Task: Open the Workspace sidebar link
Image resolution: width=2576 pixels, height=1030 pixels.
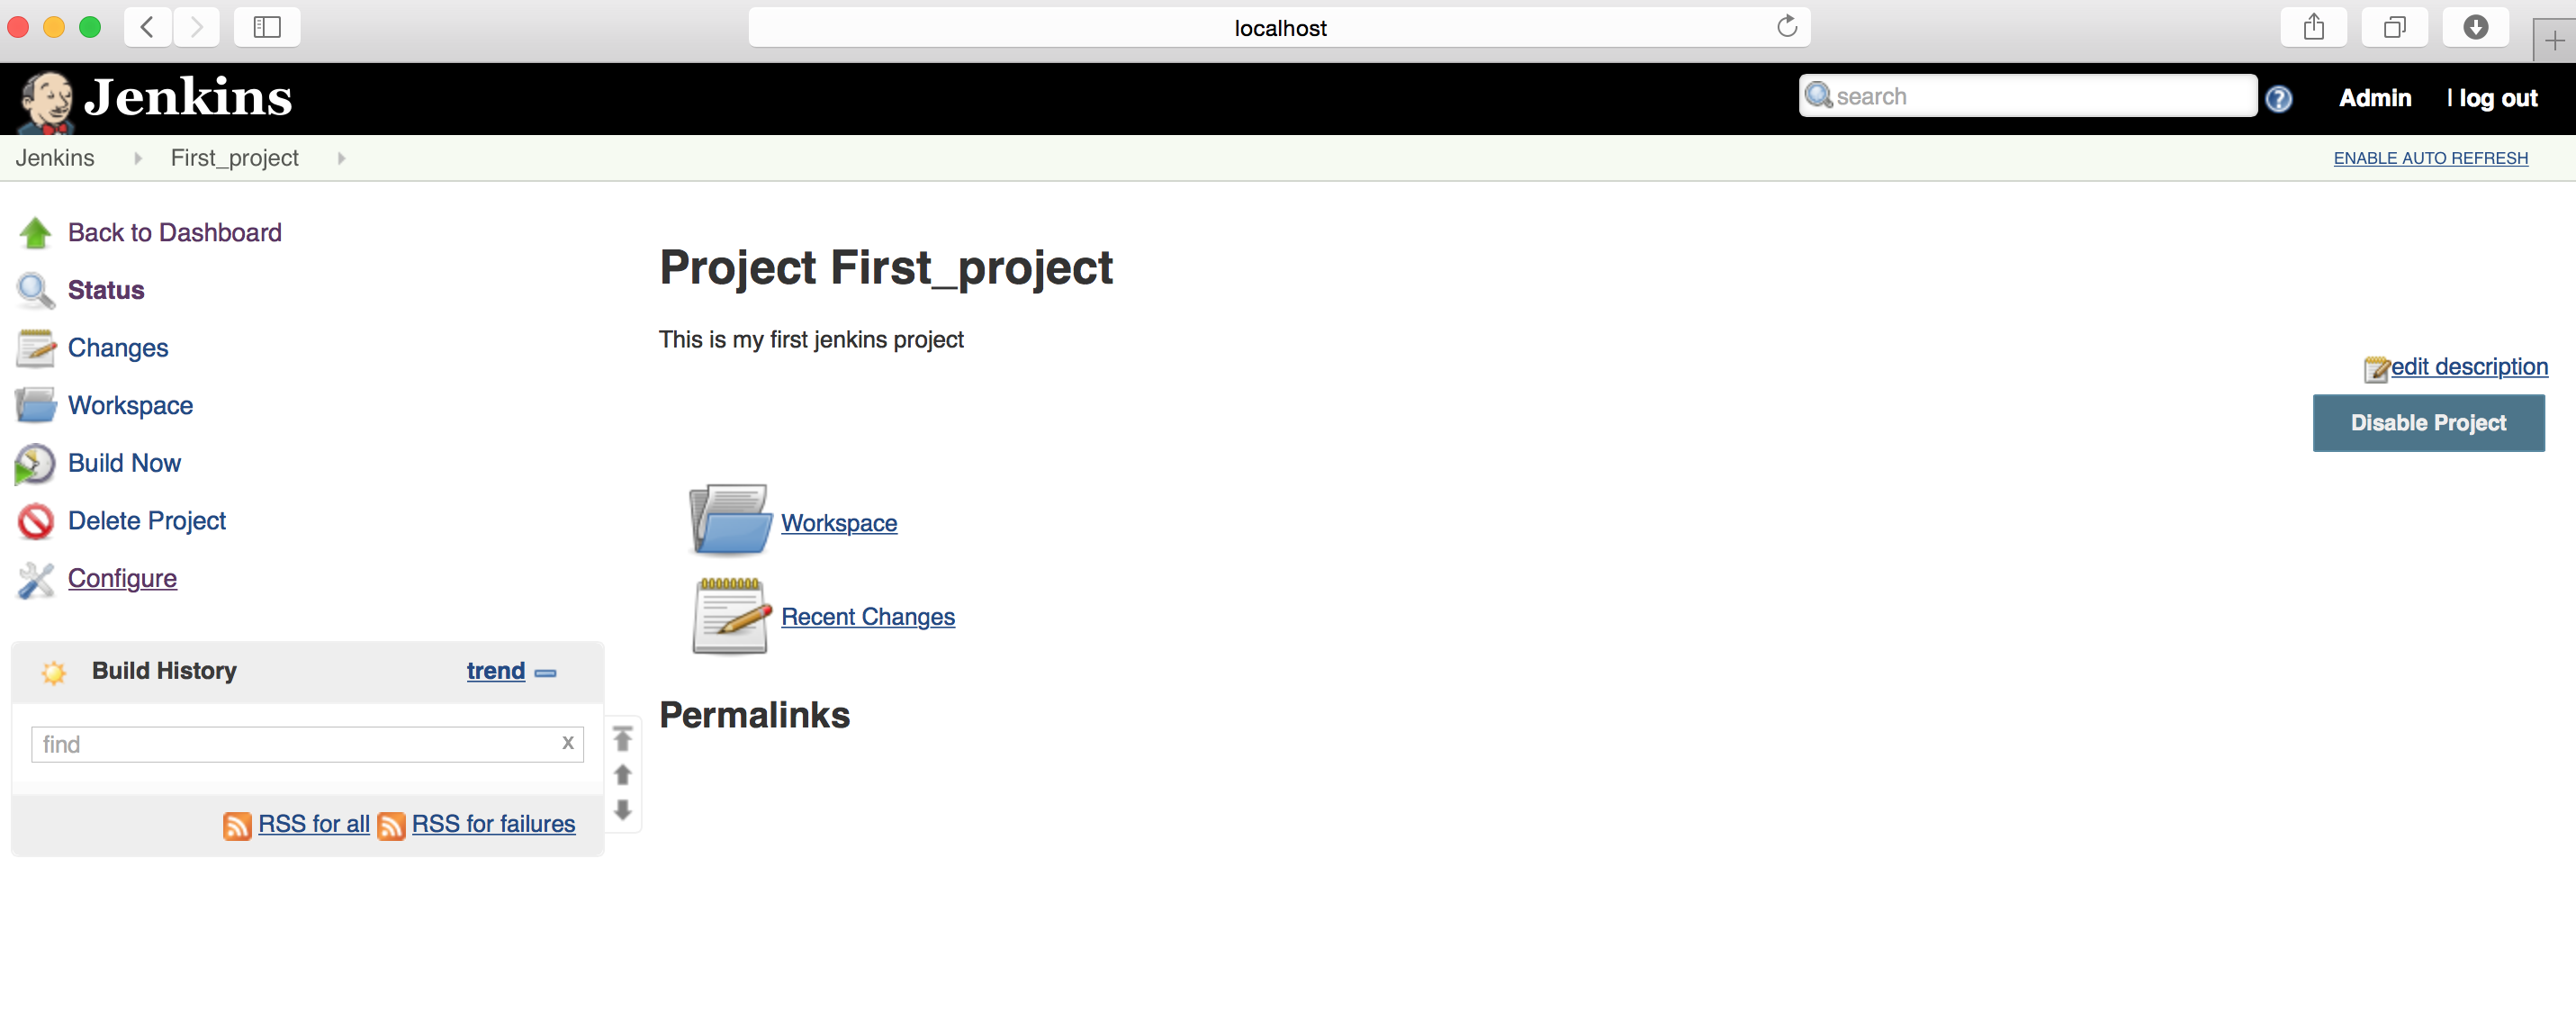Action: pos(131,406)
